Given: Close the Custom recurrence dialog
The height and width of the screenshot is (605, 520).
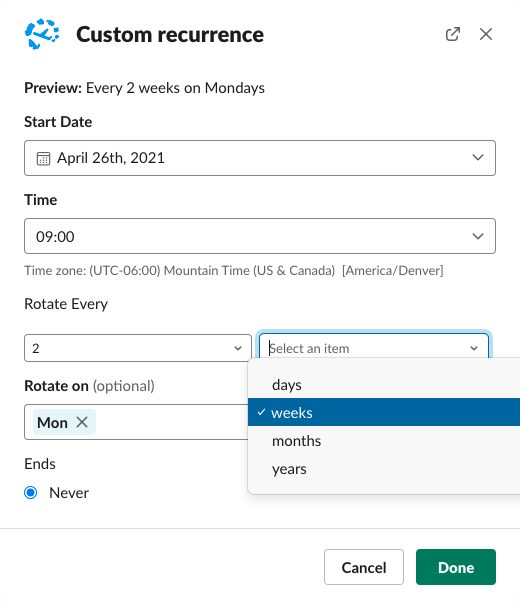Looking at the screenshot, I should [486, 34].
